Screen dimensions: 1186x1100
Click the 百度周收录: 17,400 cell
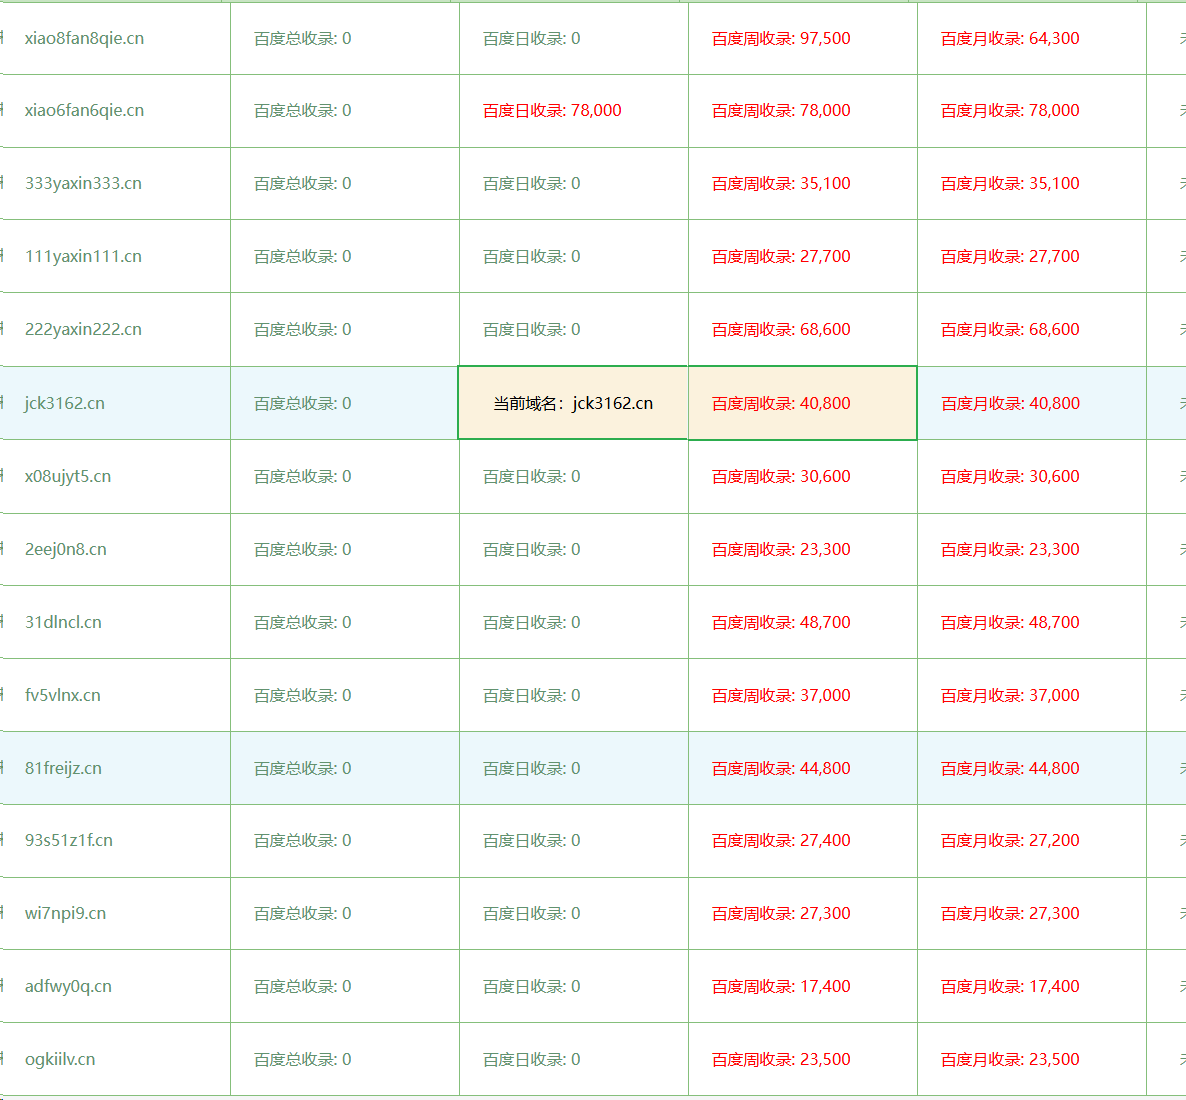tap(781, 987)
